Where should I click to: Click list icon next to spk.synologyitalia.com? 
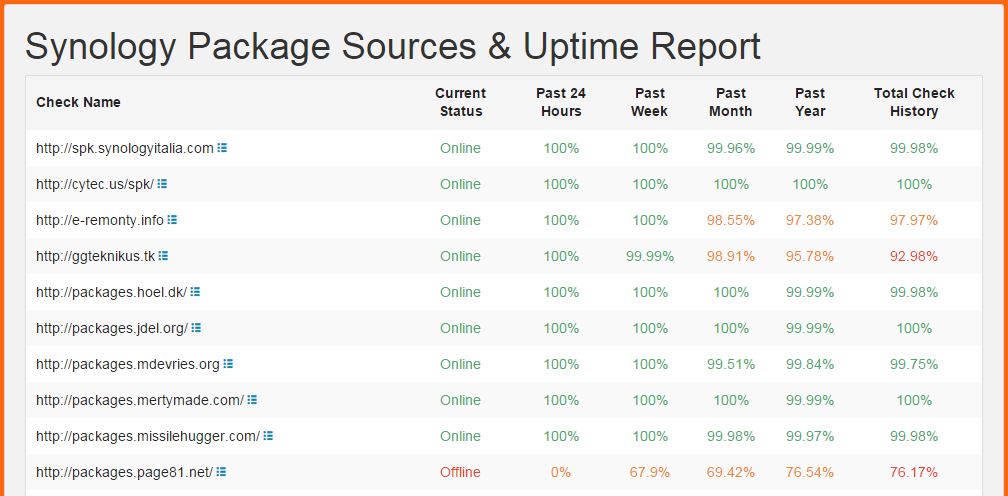tap(222, 148)
